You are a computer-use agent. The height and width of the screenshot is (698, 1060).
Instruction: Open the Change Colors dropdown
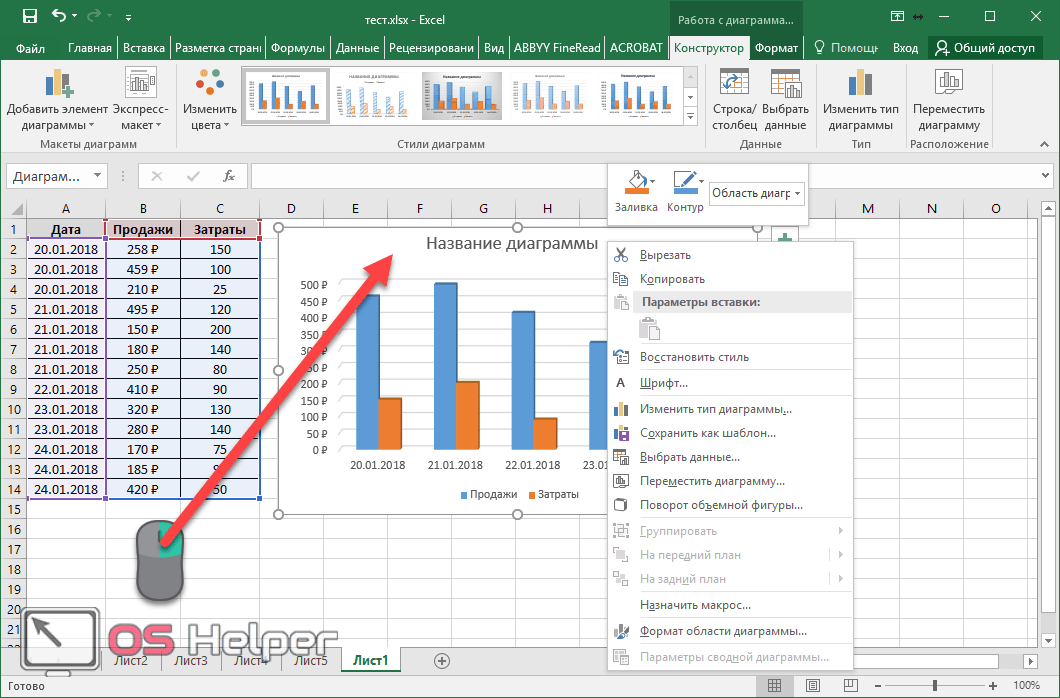(x=209, y=102)
